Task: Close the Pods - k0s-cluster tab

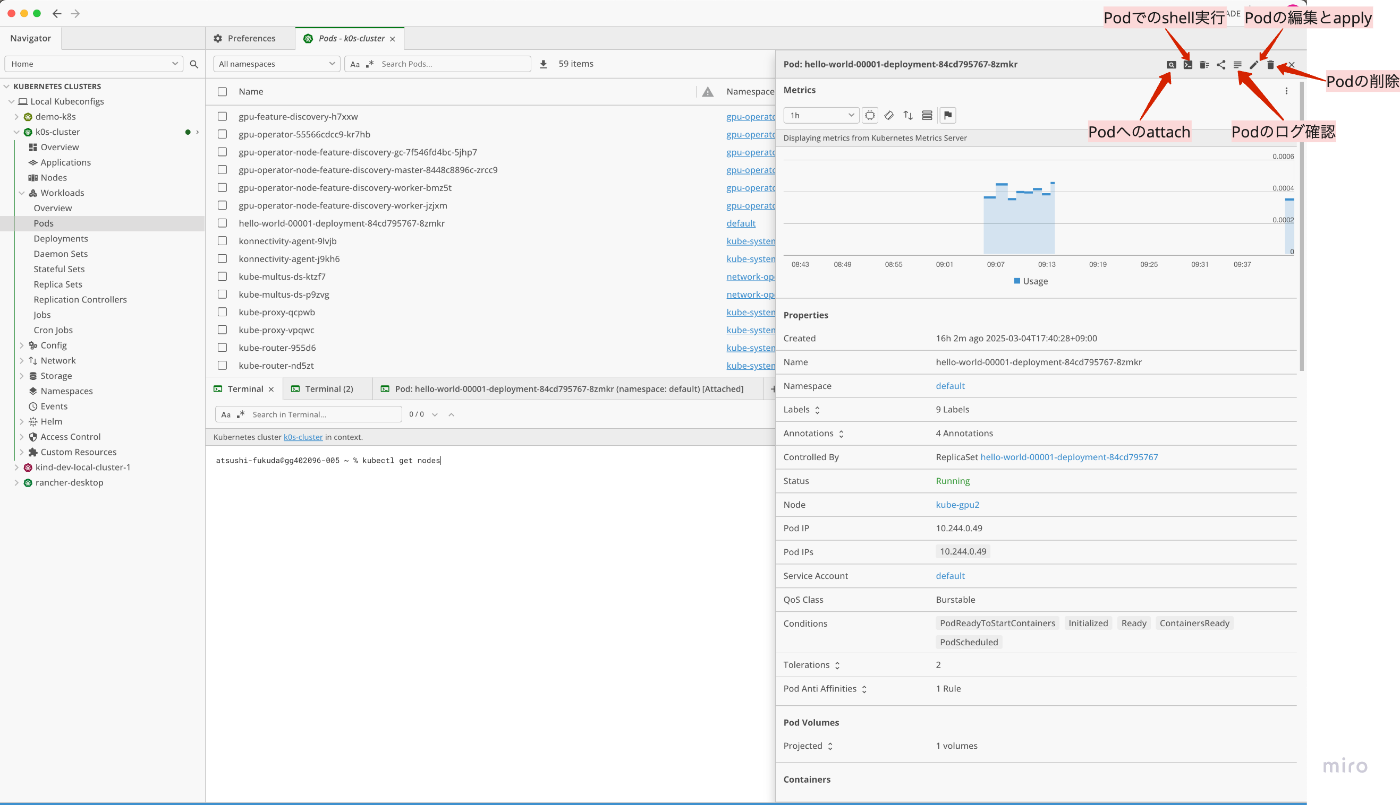Action: 393,39
